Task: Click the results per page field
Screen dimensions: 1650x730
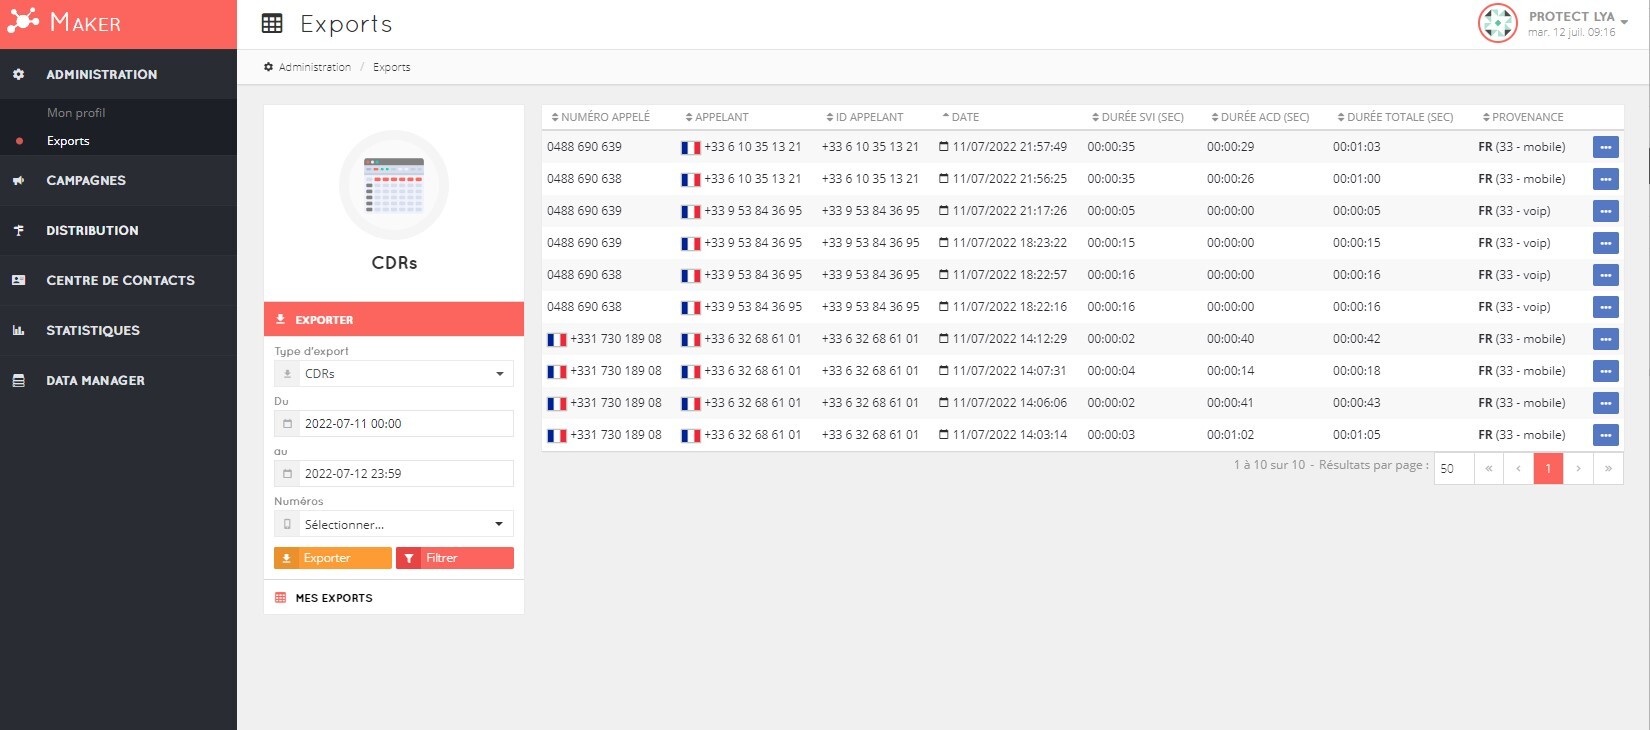Action: pyautogui.click(x=1454, y=468)
